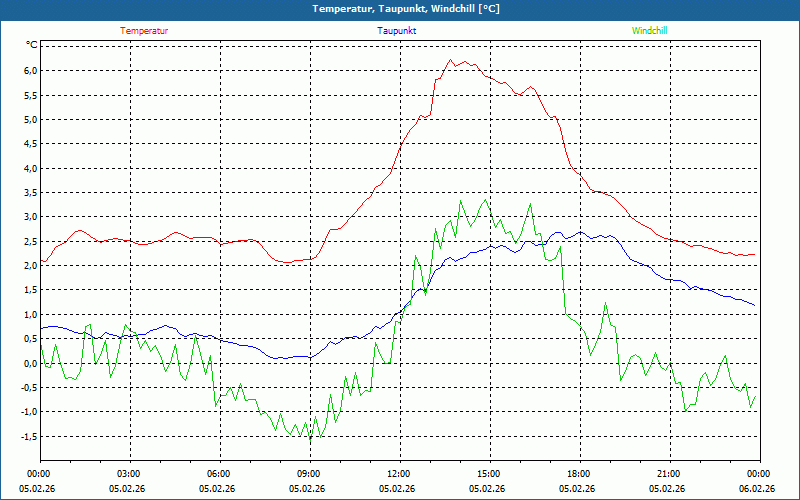Select the 6,0 y-axis tick label
The image size is (800, 500).
click(x=29, y=71)
